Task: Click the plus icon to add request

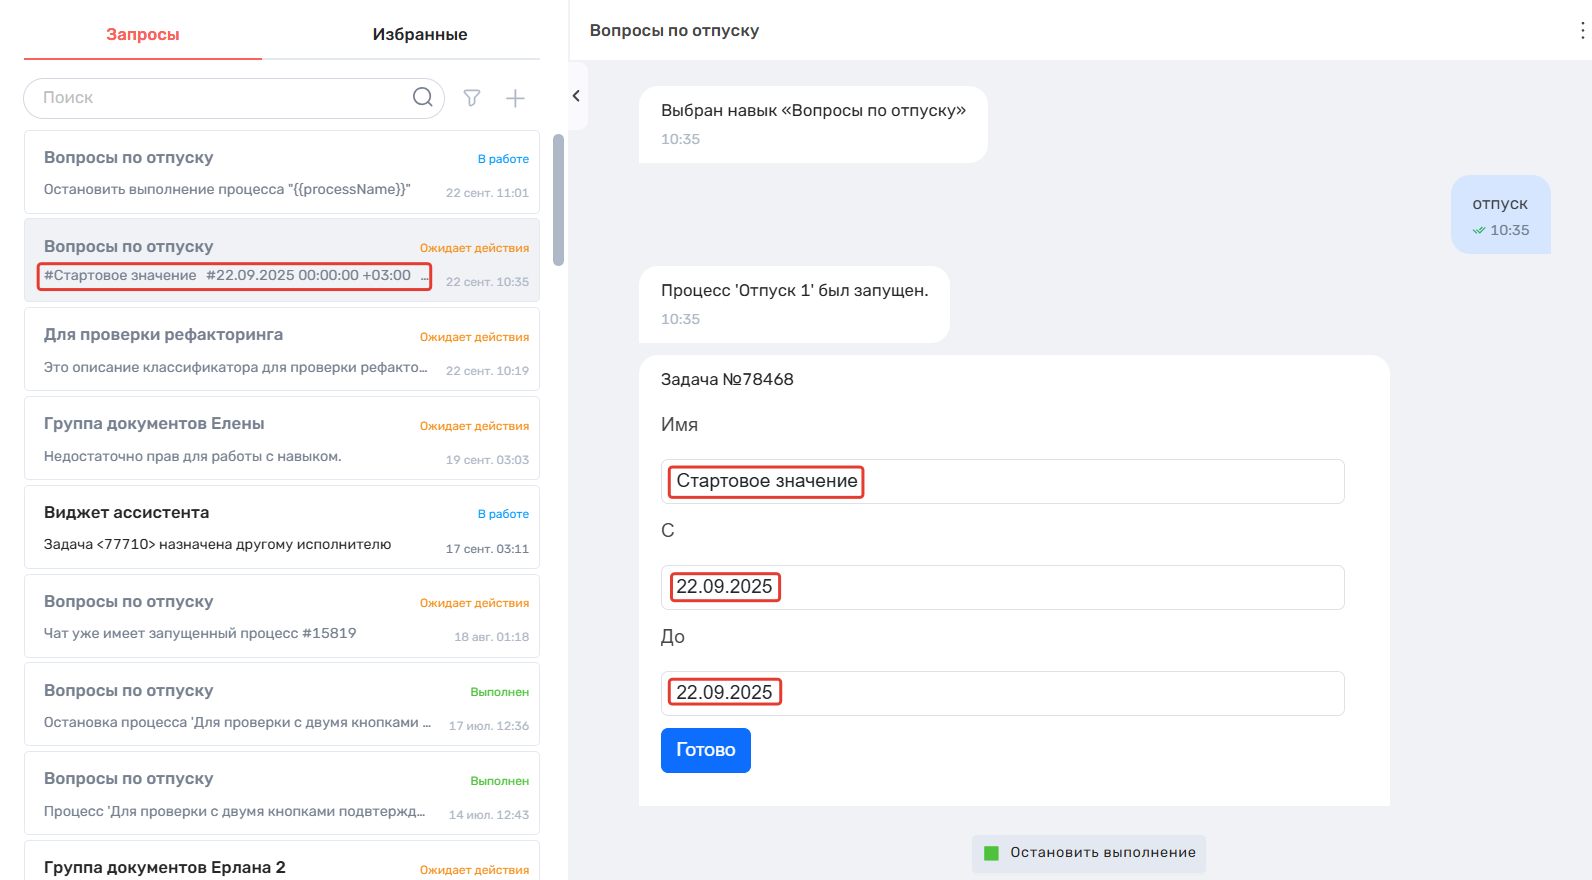Action: pos(515,98)
